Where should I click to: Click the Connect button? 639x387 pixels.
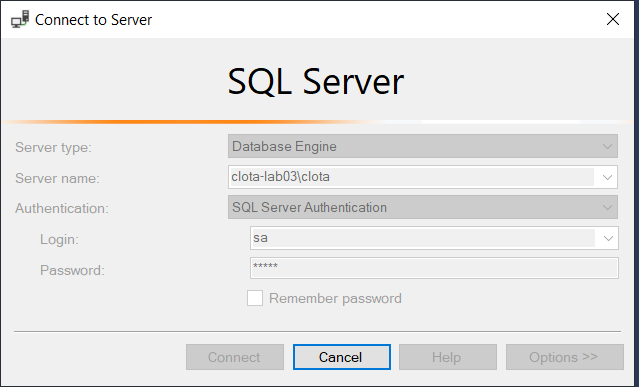(235, 357)
